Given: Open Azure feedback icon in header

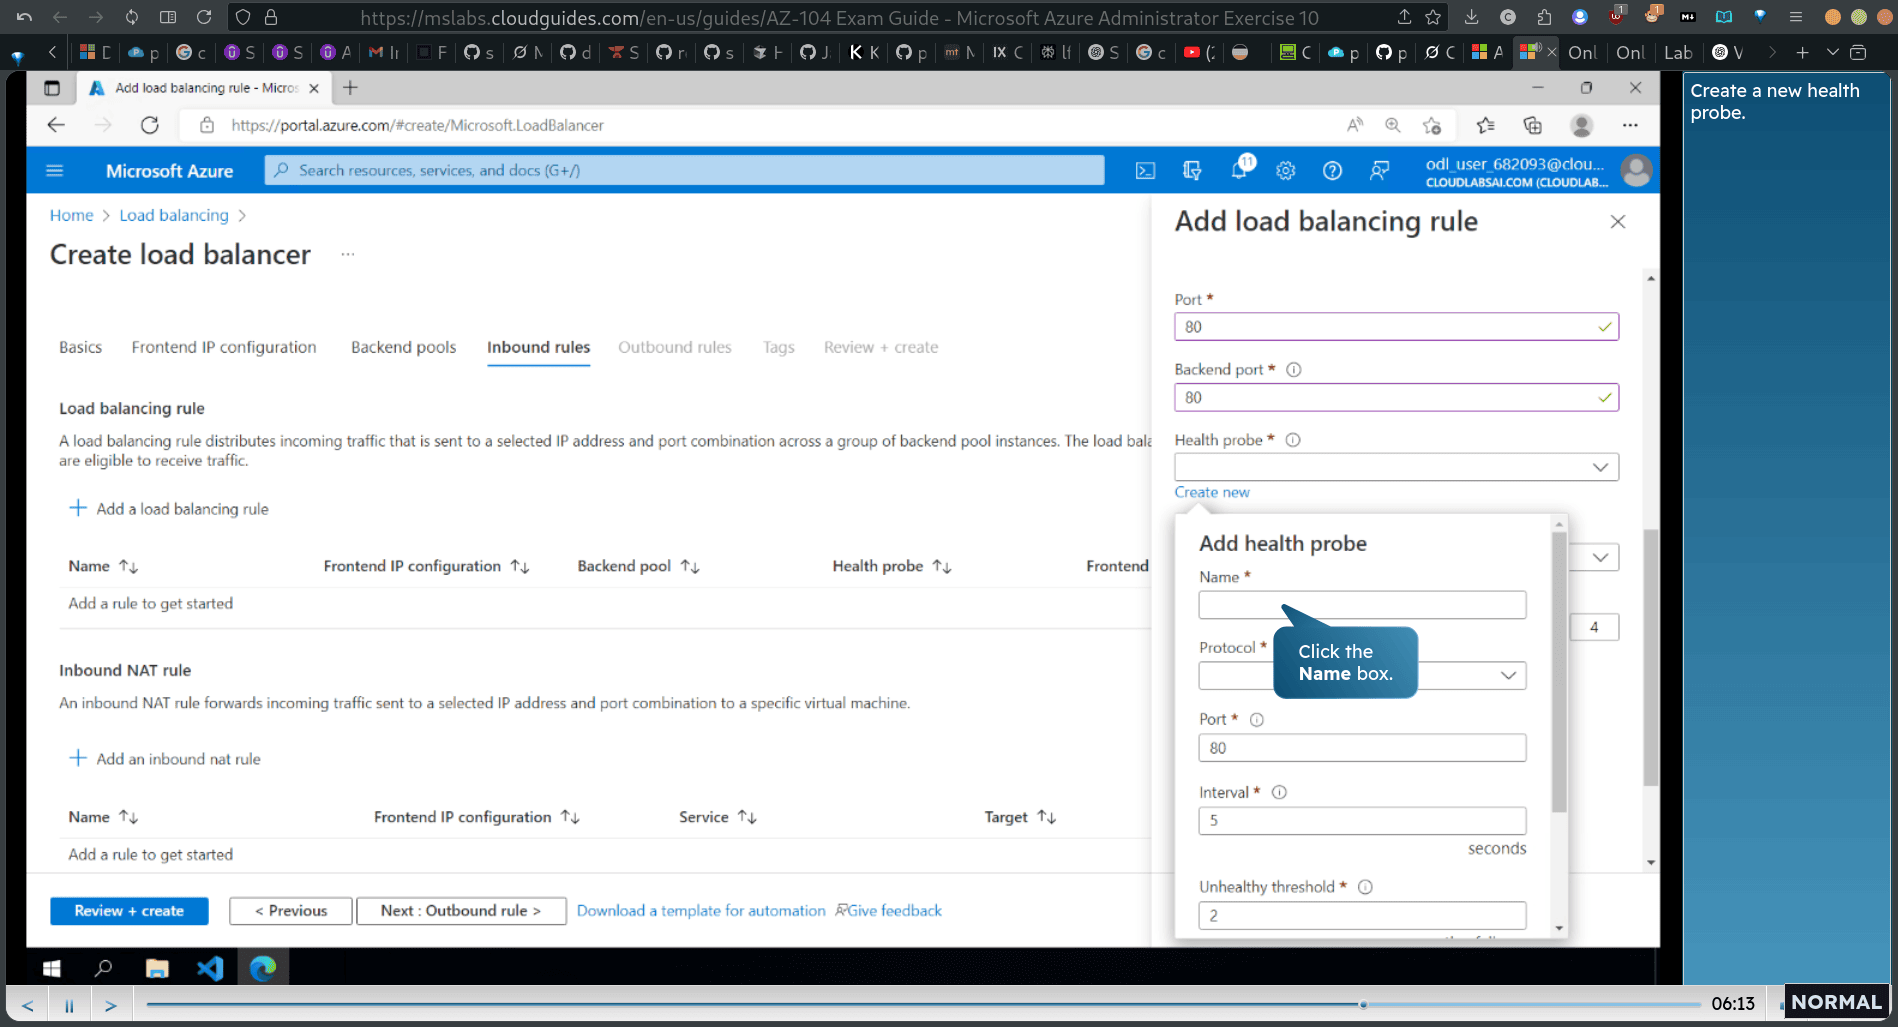Looking at the screenshot, I should (1379, 171).
